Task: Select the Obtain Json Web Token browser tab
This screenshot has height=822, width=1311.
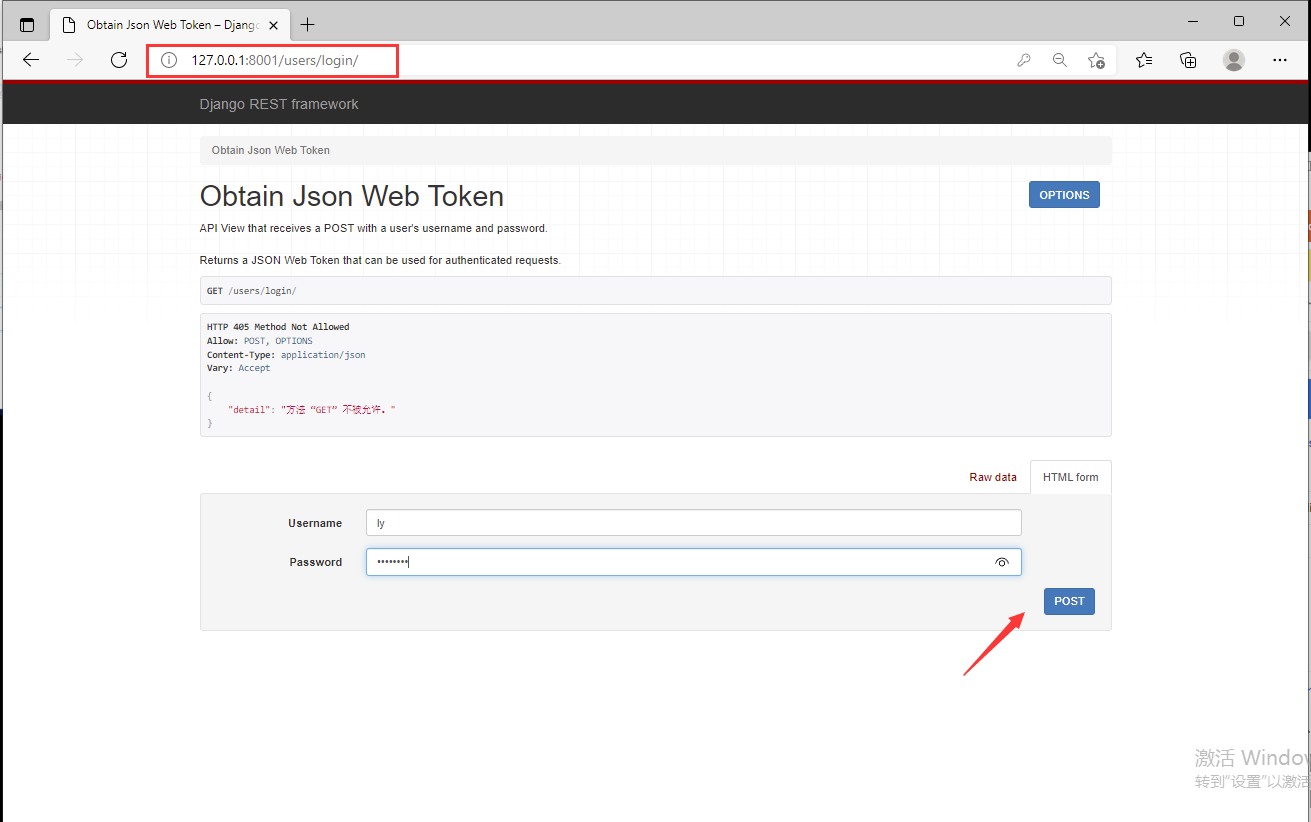Action: click(x=168, y=25)
